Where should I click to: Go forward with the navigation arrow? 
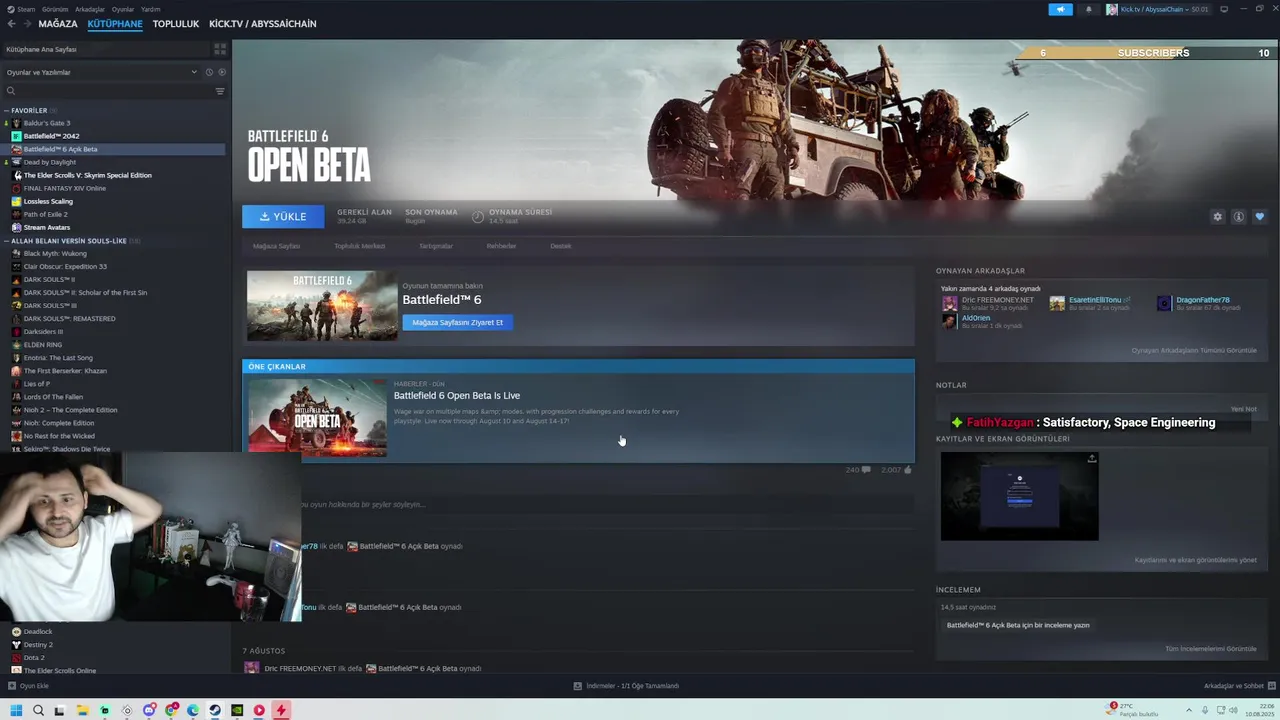[x=26, y=24]
